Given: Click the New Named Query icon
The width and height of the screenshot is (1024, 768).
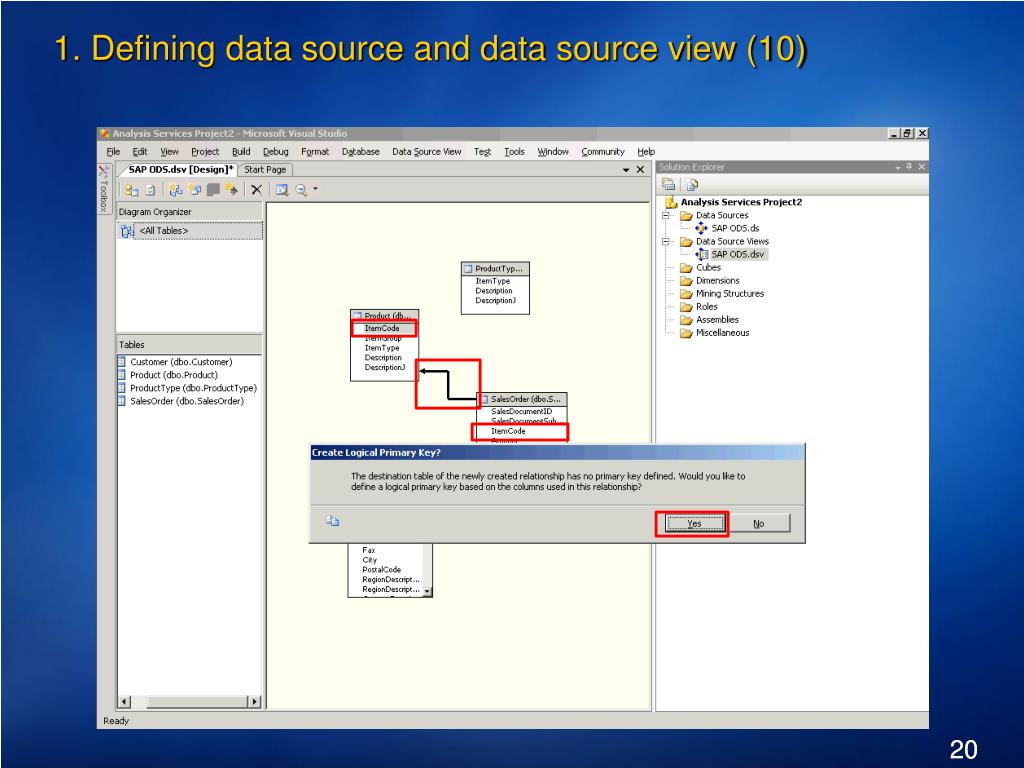Looking at the screenshot, I should click(195, 189).
